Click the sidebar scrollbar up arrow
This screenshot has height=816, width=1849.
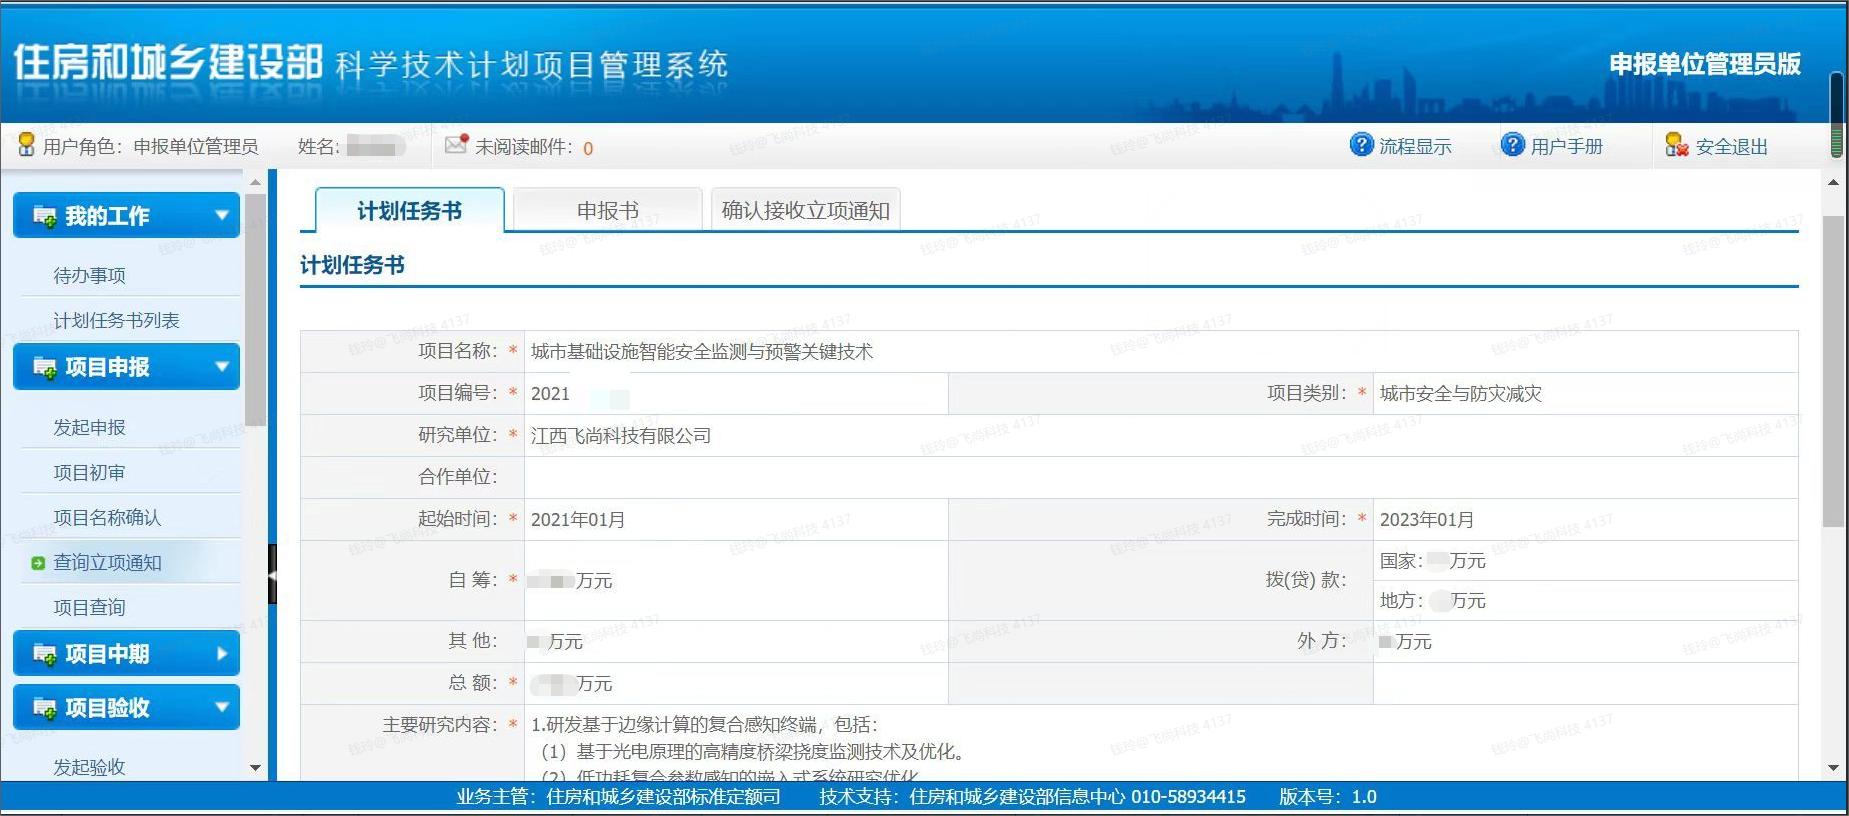pos(255,182)
